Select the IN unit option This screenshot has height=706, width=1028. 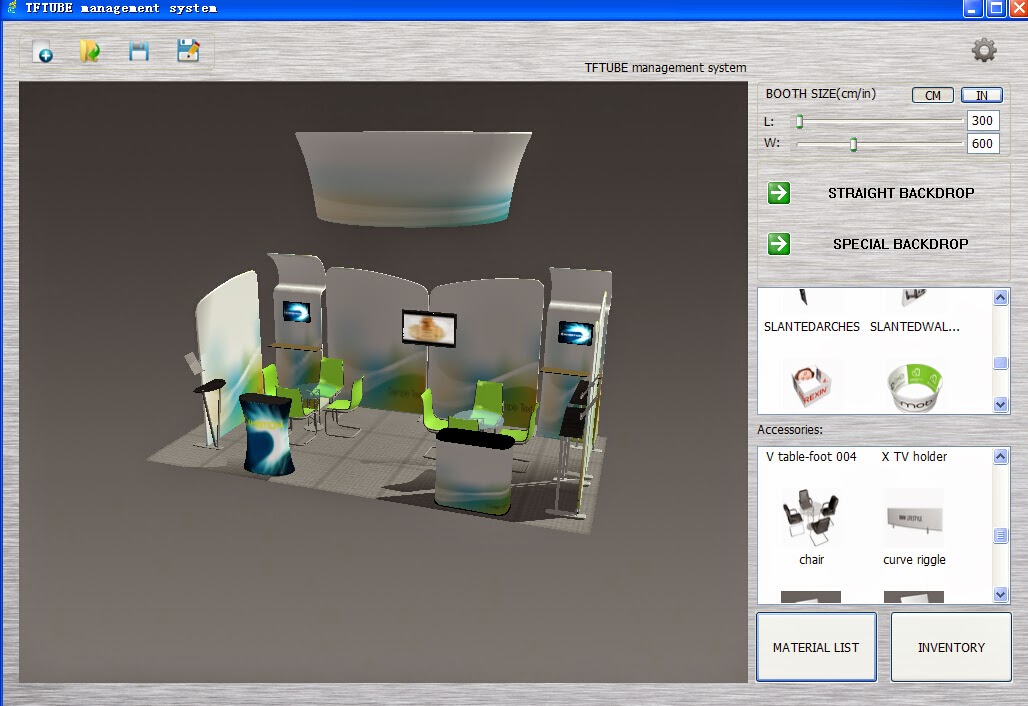click(981, 95)
